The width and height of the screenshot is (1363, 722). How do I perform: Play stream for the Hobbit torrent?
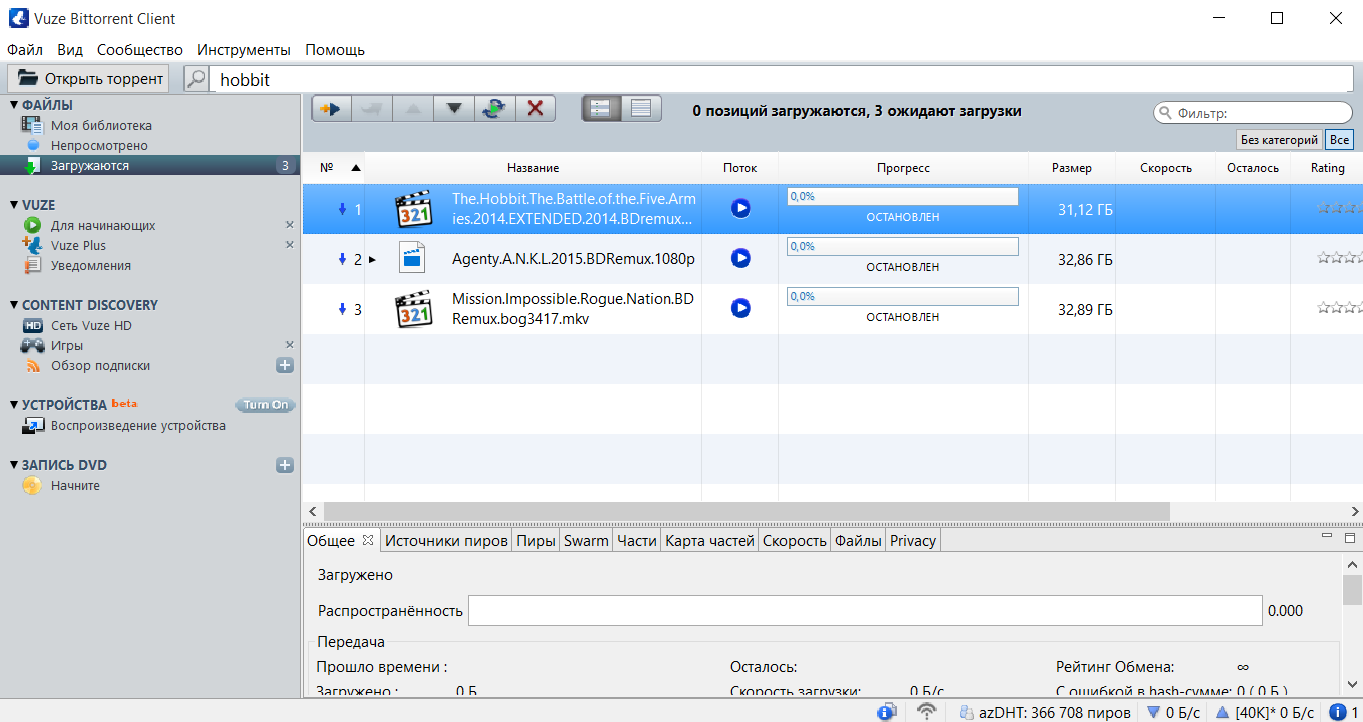click(740, 208)
